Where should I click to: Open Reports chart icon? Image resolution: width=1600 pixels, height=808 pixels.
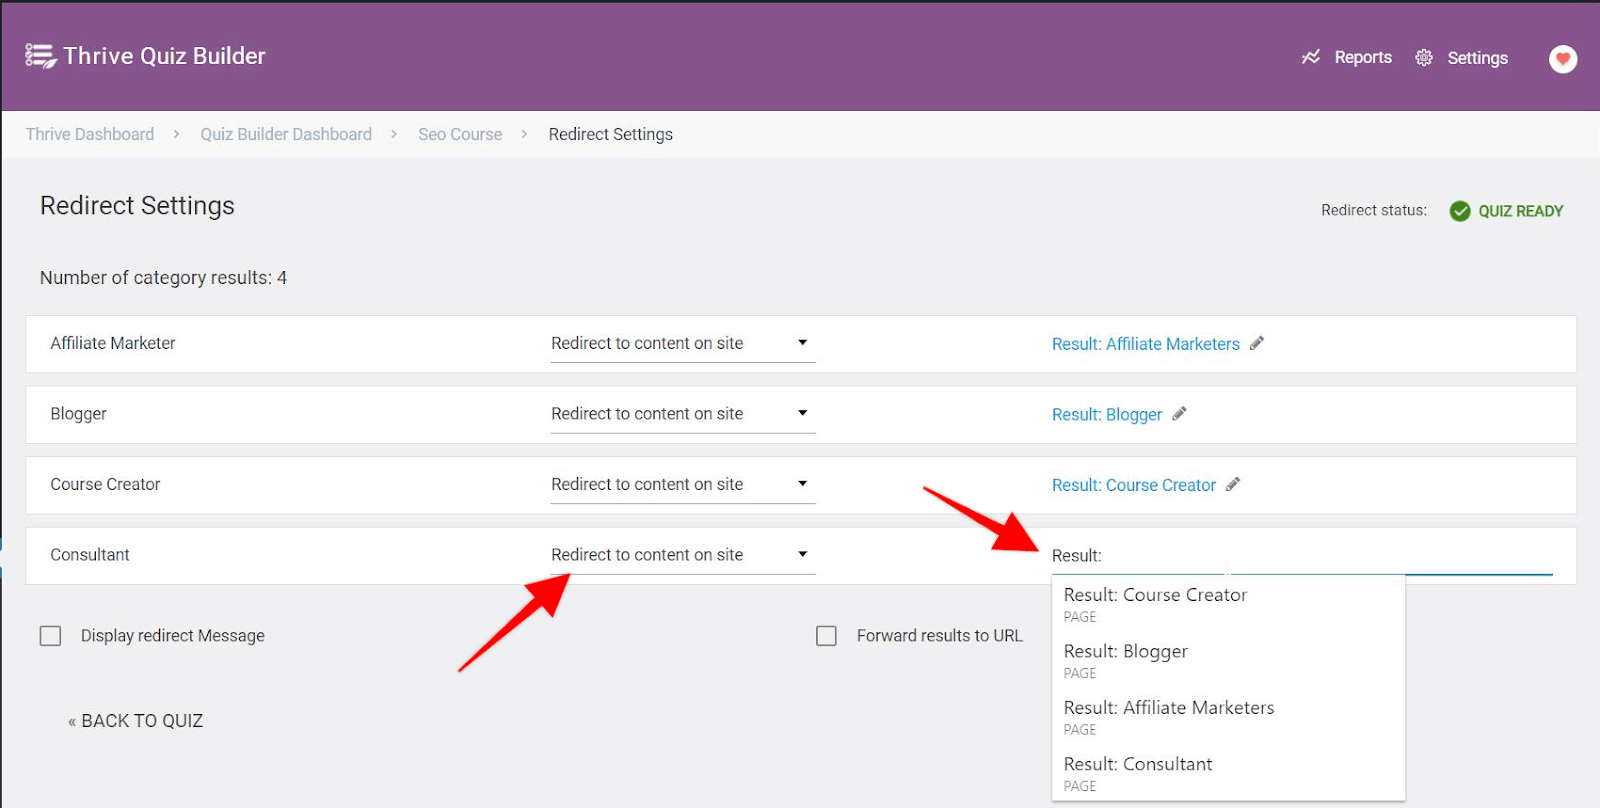click(1311, 57)
